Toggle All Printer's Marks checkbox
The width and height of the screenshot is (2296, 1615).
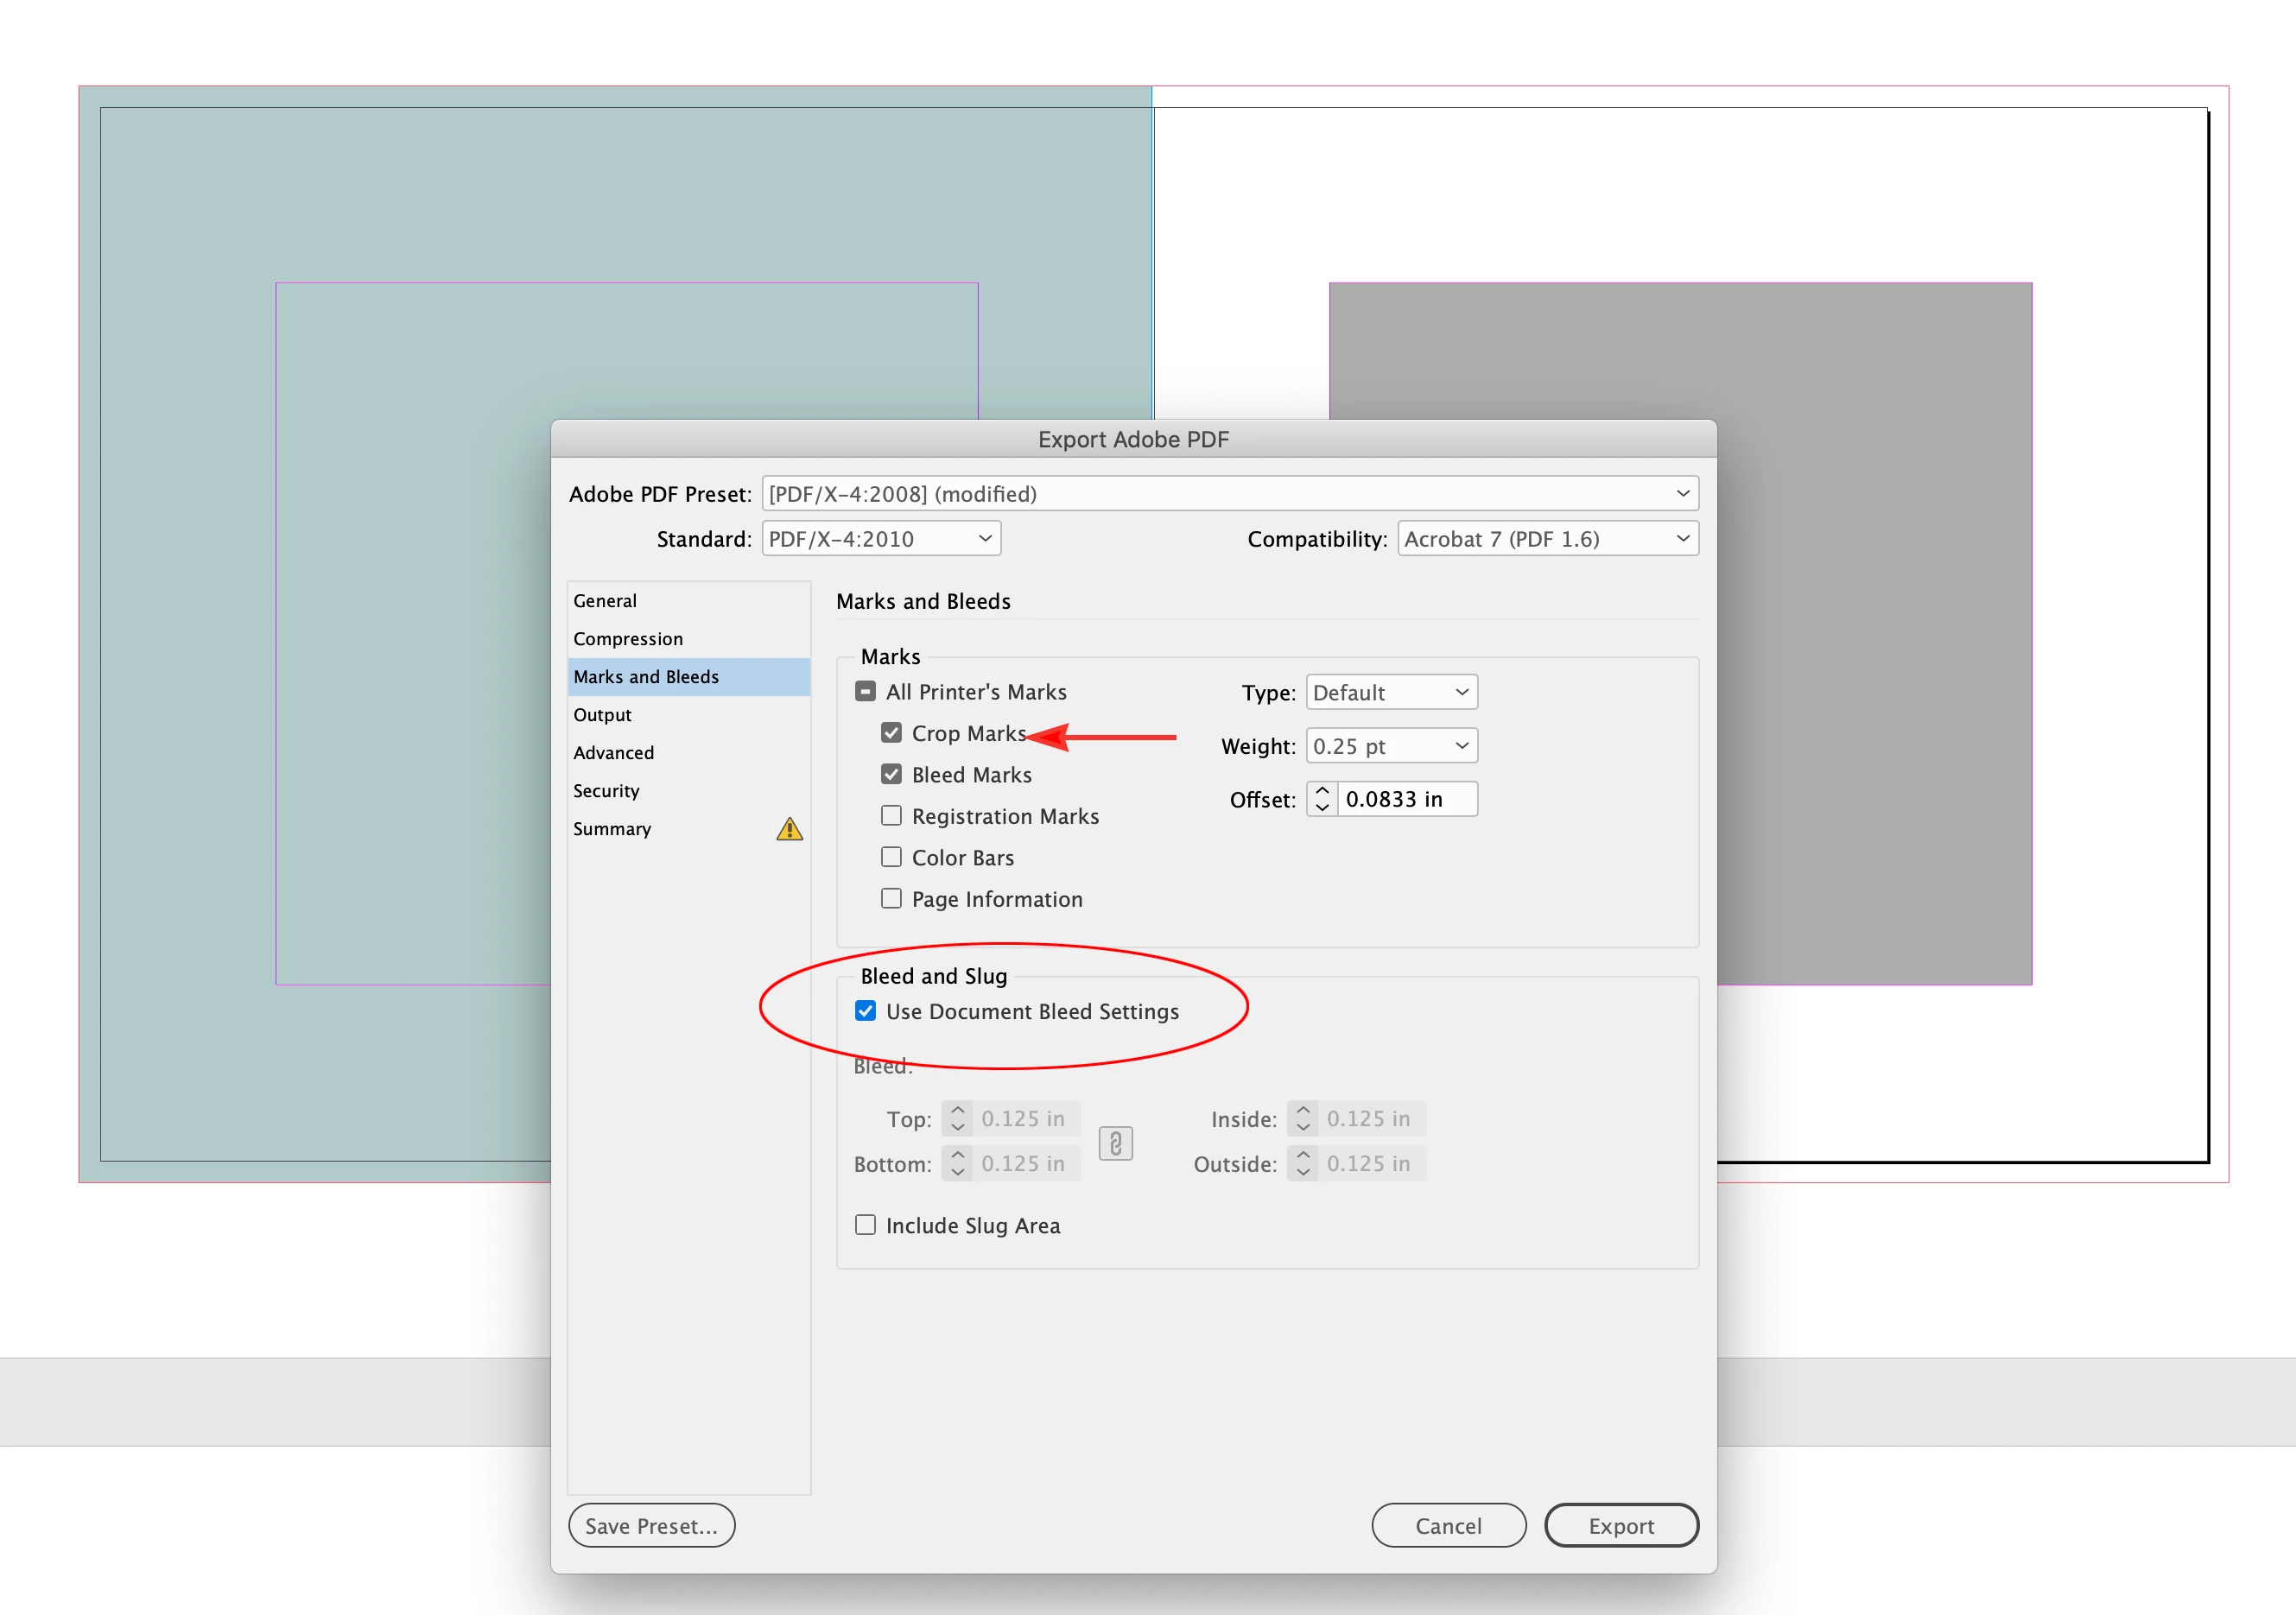tap(866, 691)
